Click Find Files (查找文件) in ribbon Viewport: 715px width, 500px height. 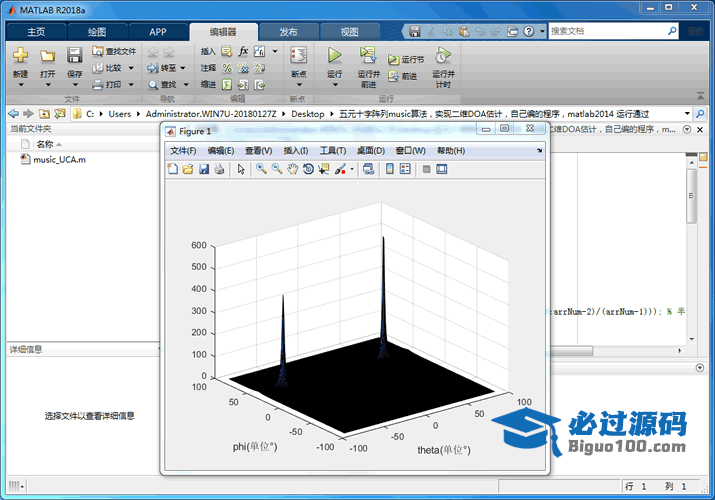(114, 51)
